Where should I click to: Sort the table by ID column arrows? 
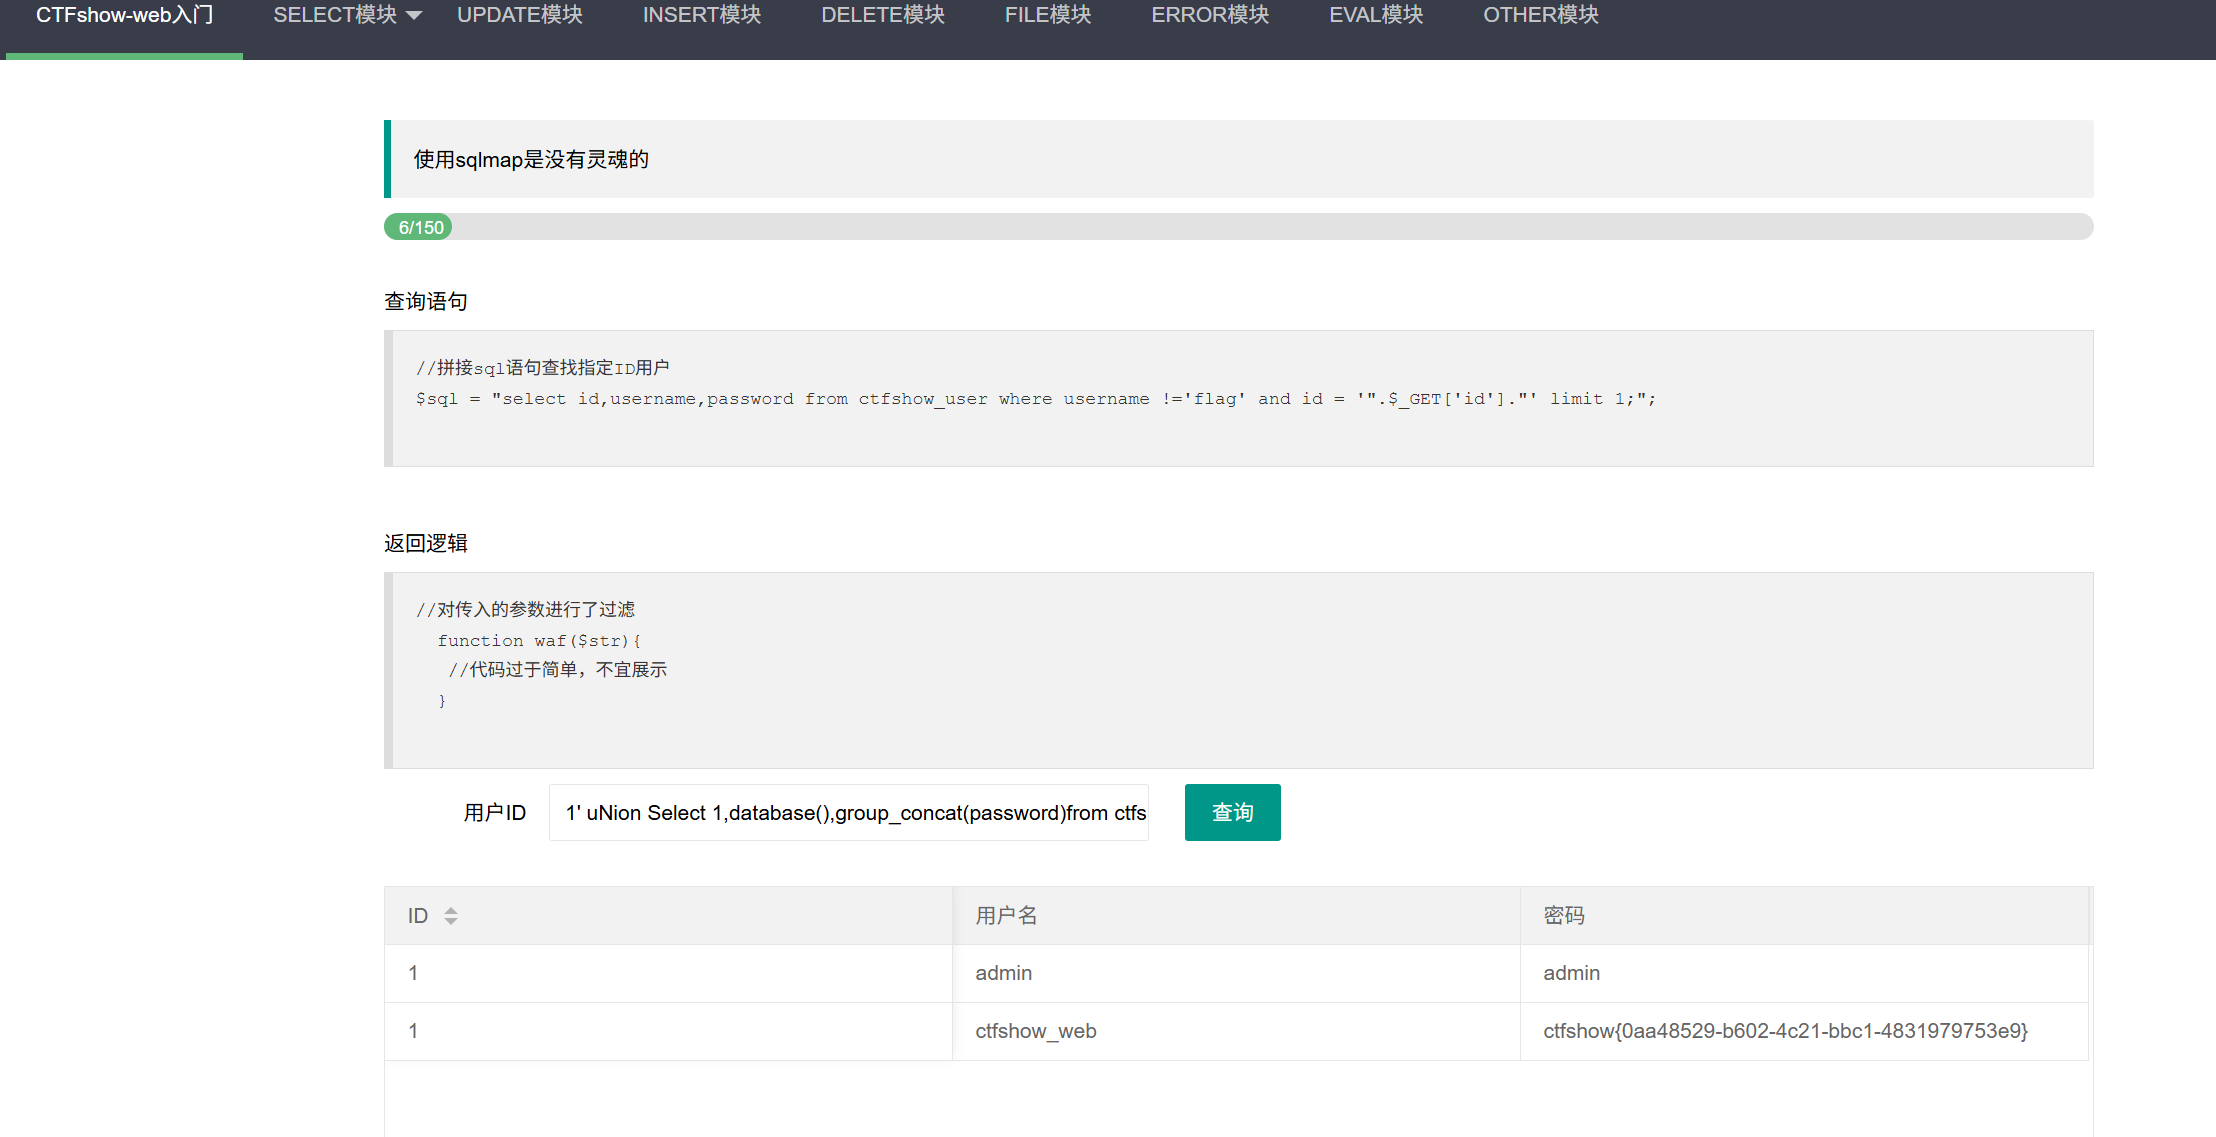(x=451, y=915)
